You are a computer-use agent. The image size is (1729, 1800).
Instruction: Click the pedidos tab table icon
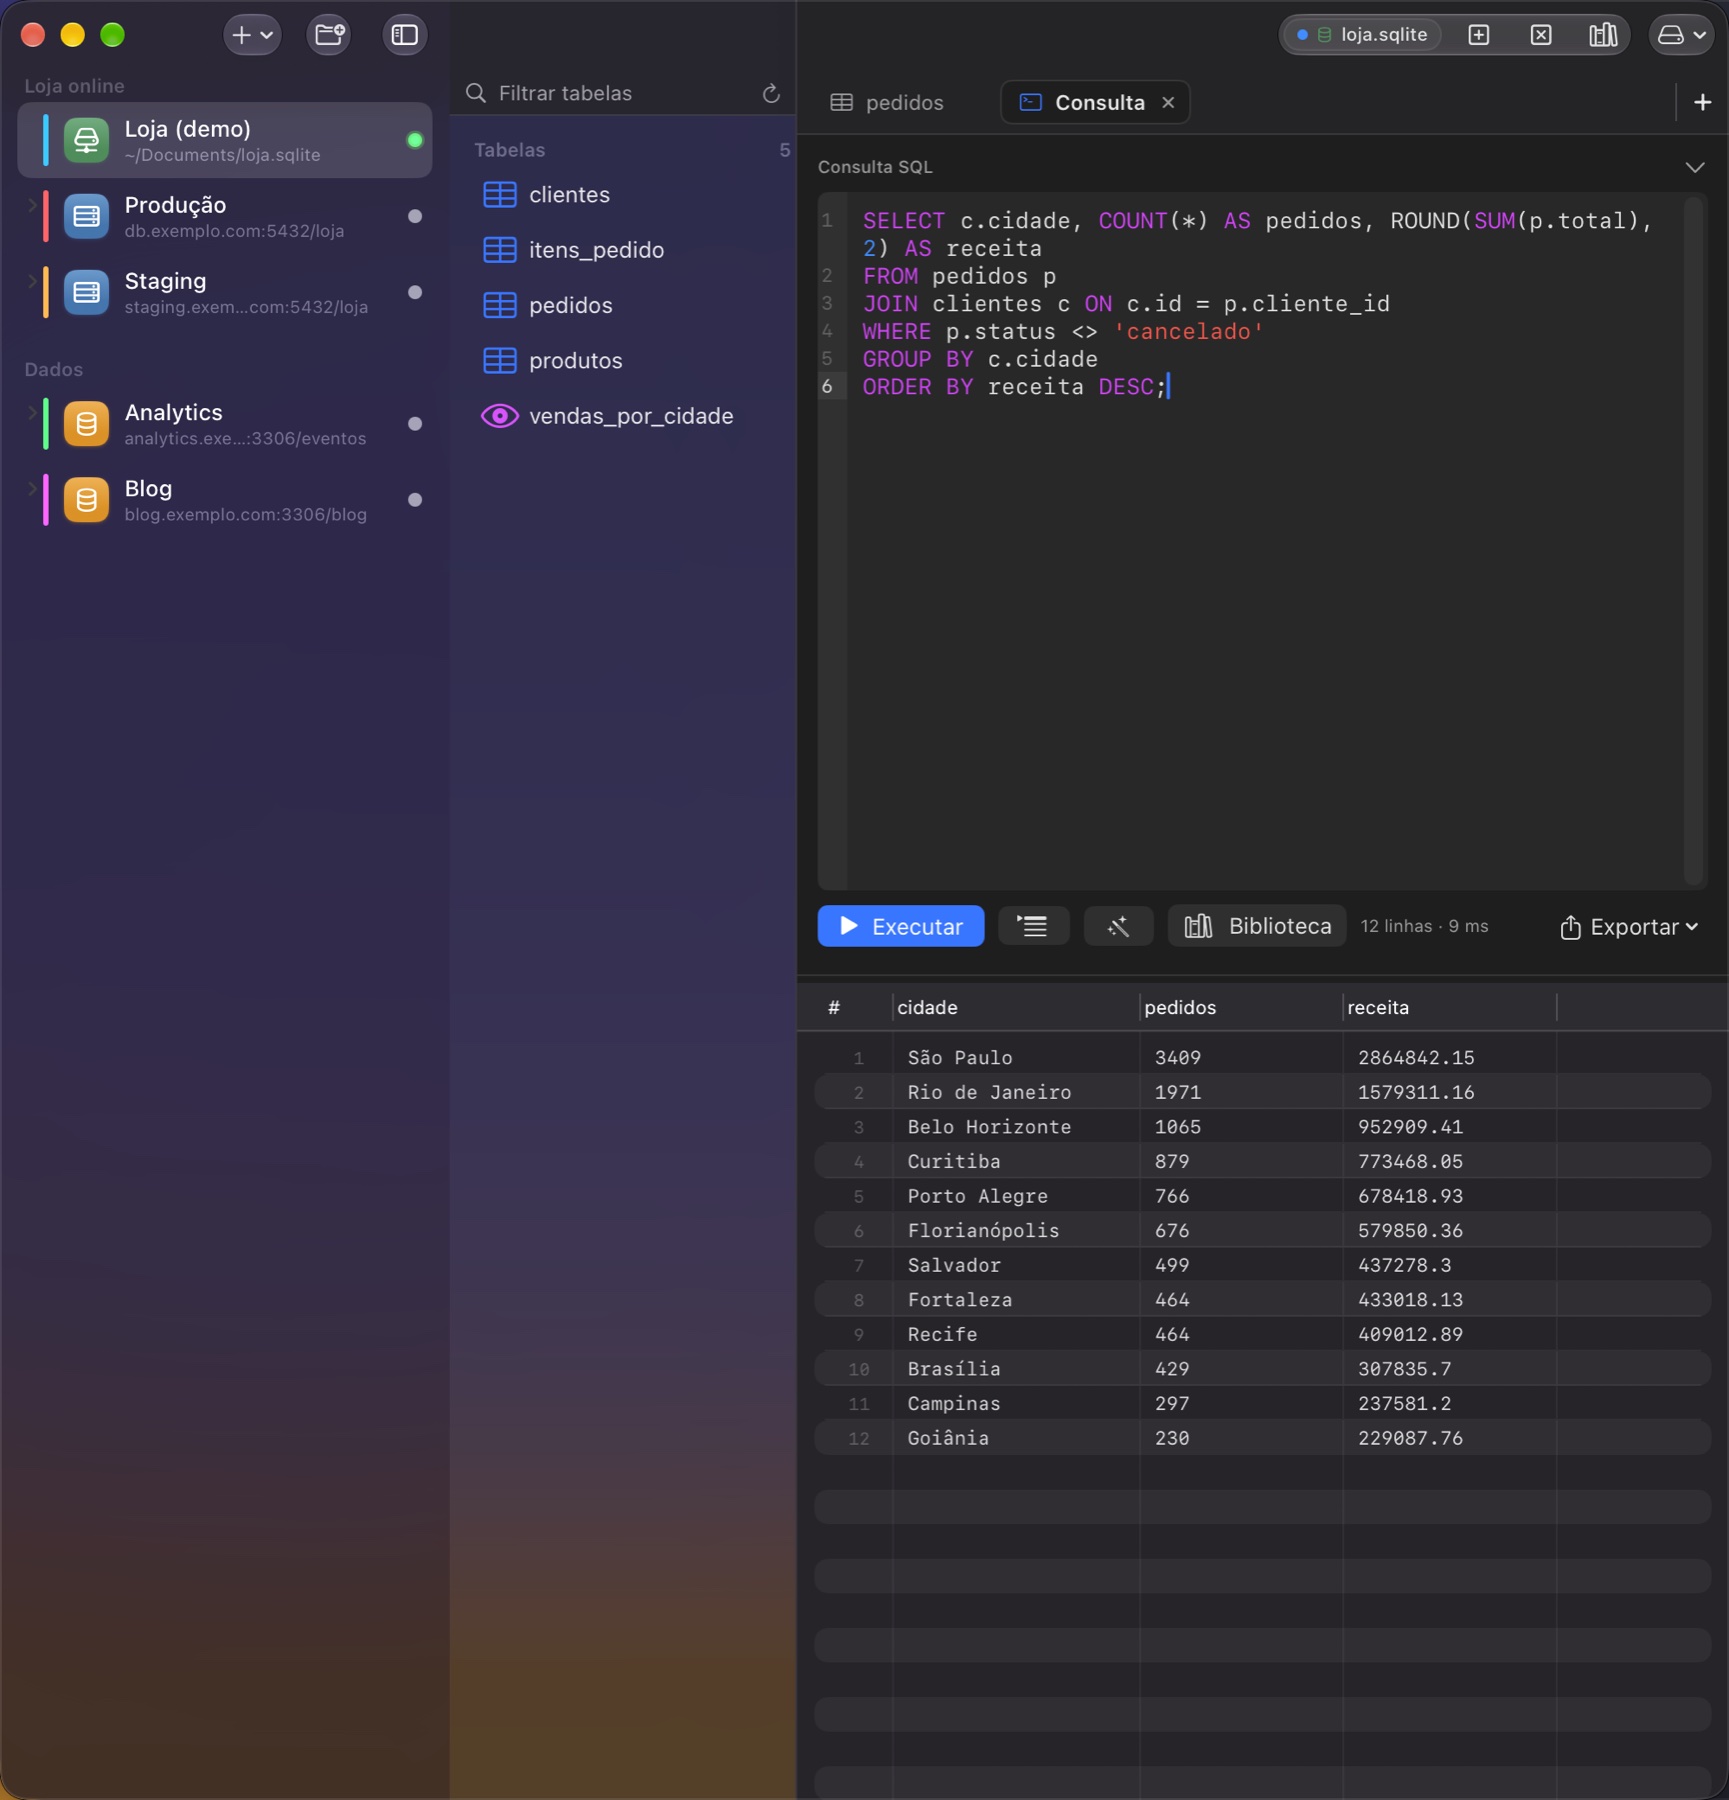(x=842, y=103)
